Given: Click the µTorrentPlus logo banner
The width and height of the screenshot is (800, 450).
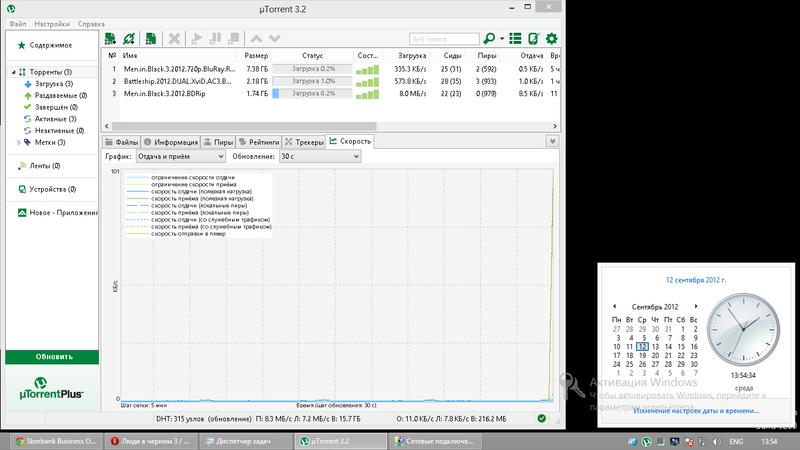Looking at the screenshot, I should (x=52, y=388).
